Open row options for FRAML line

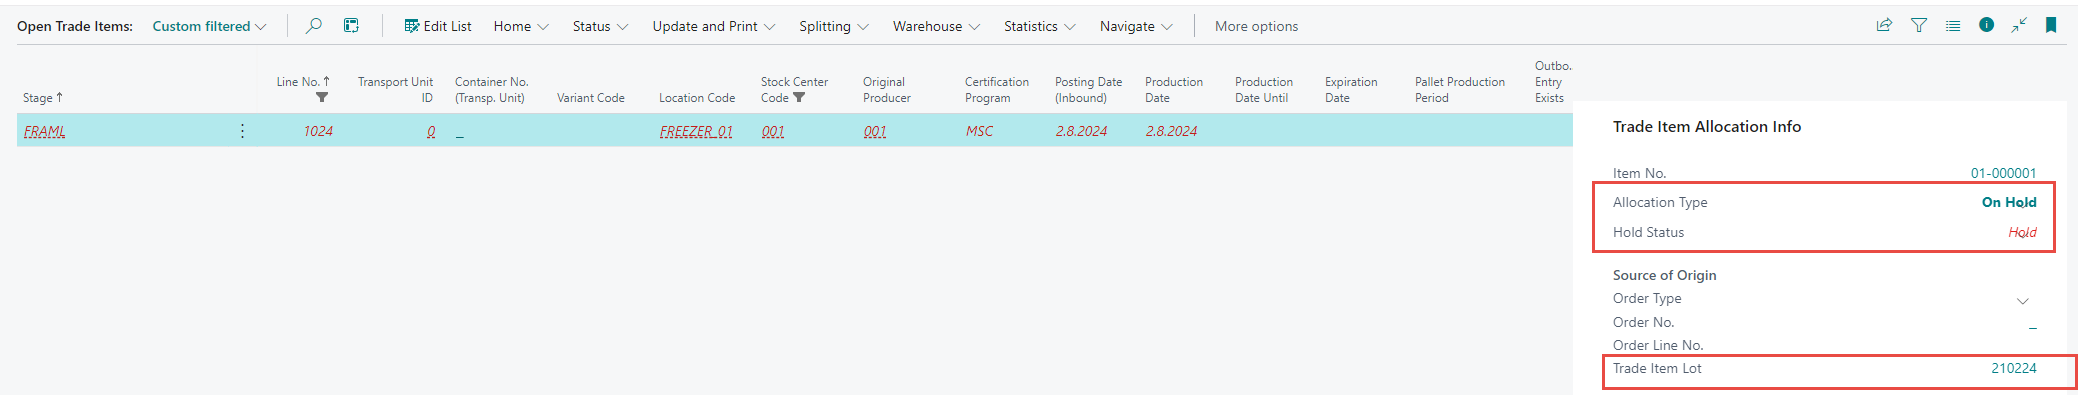click(x=242, y=131)
